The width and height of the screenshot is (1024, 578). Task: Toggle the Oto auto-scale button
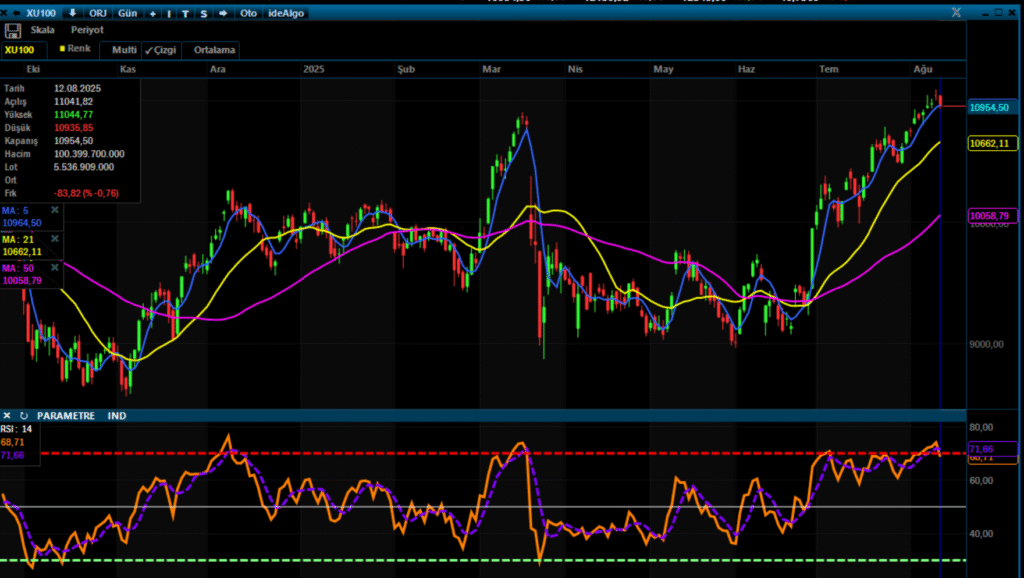coord(248,13)
